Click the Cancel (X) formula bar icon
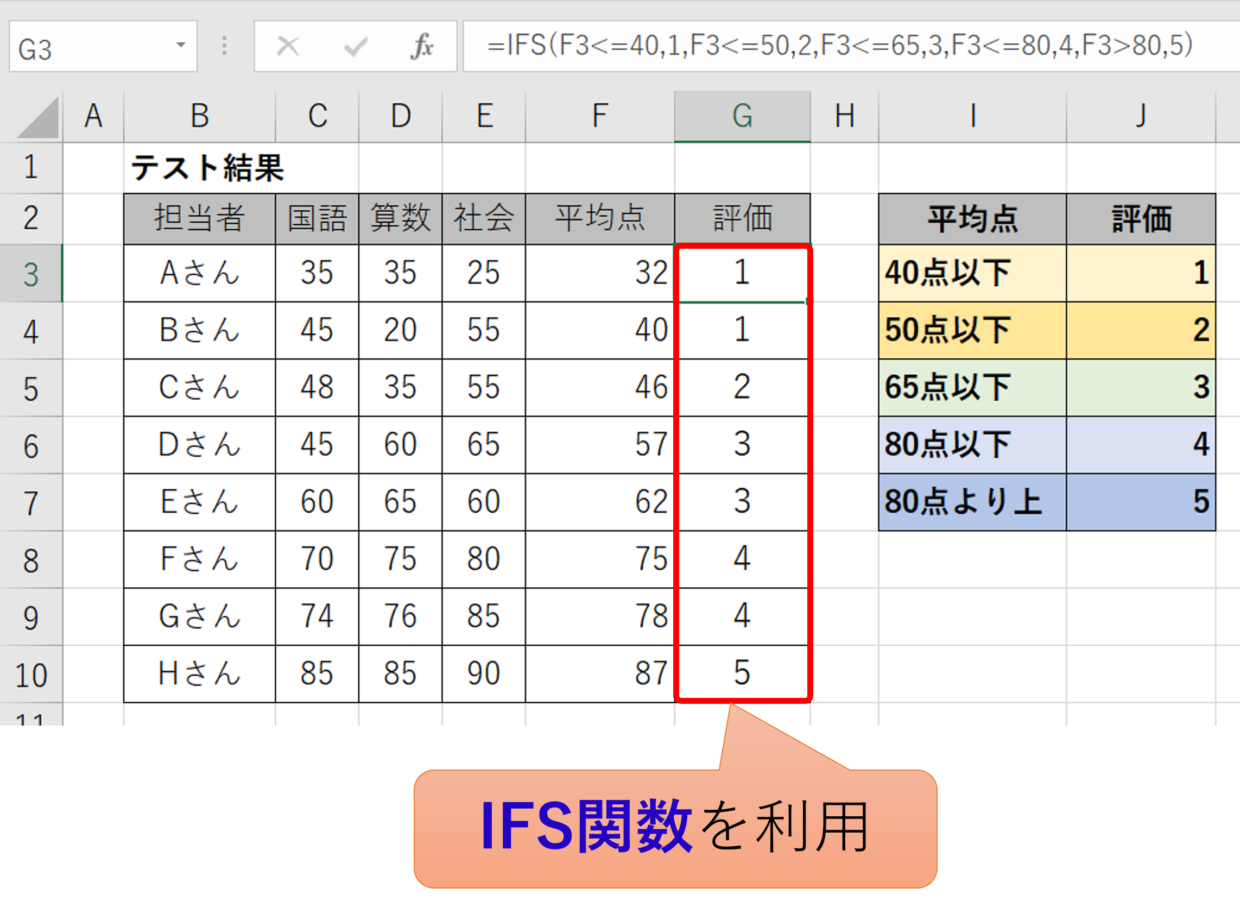 pos(288,47)
